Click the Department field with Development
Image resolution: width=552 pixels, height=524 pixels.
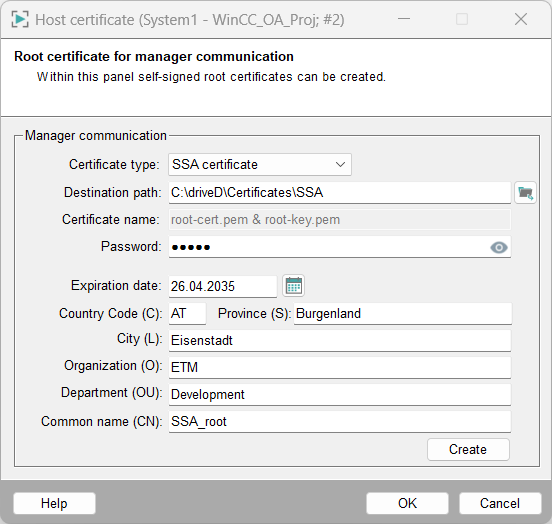pos(340,394)
